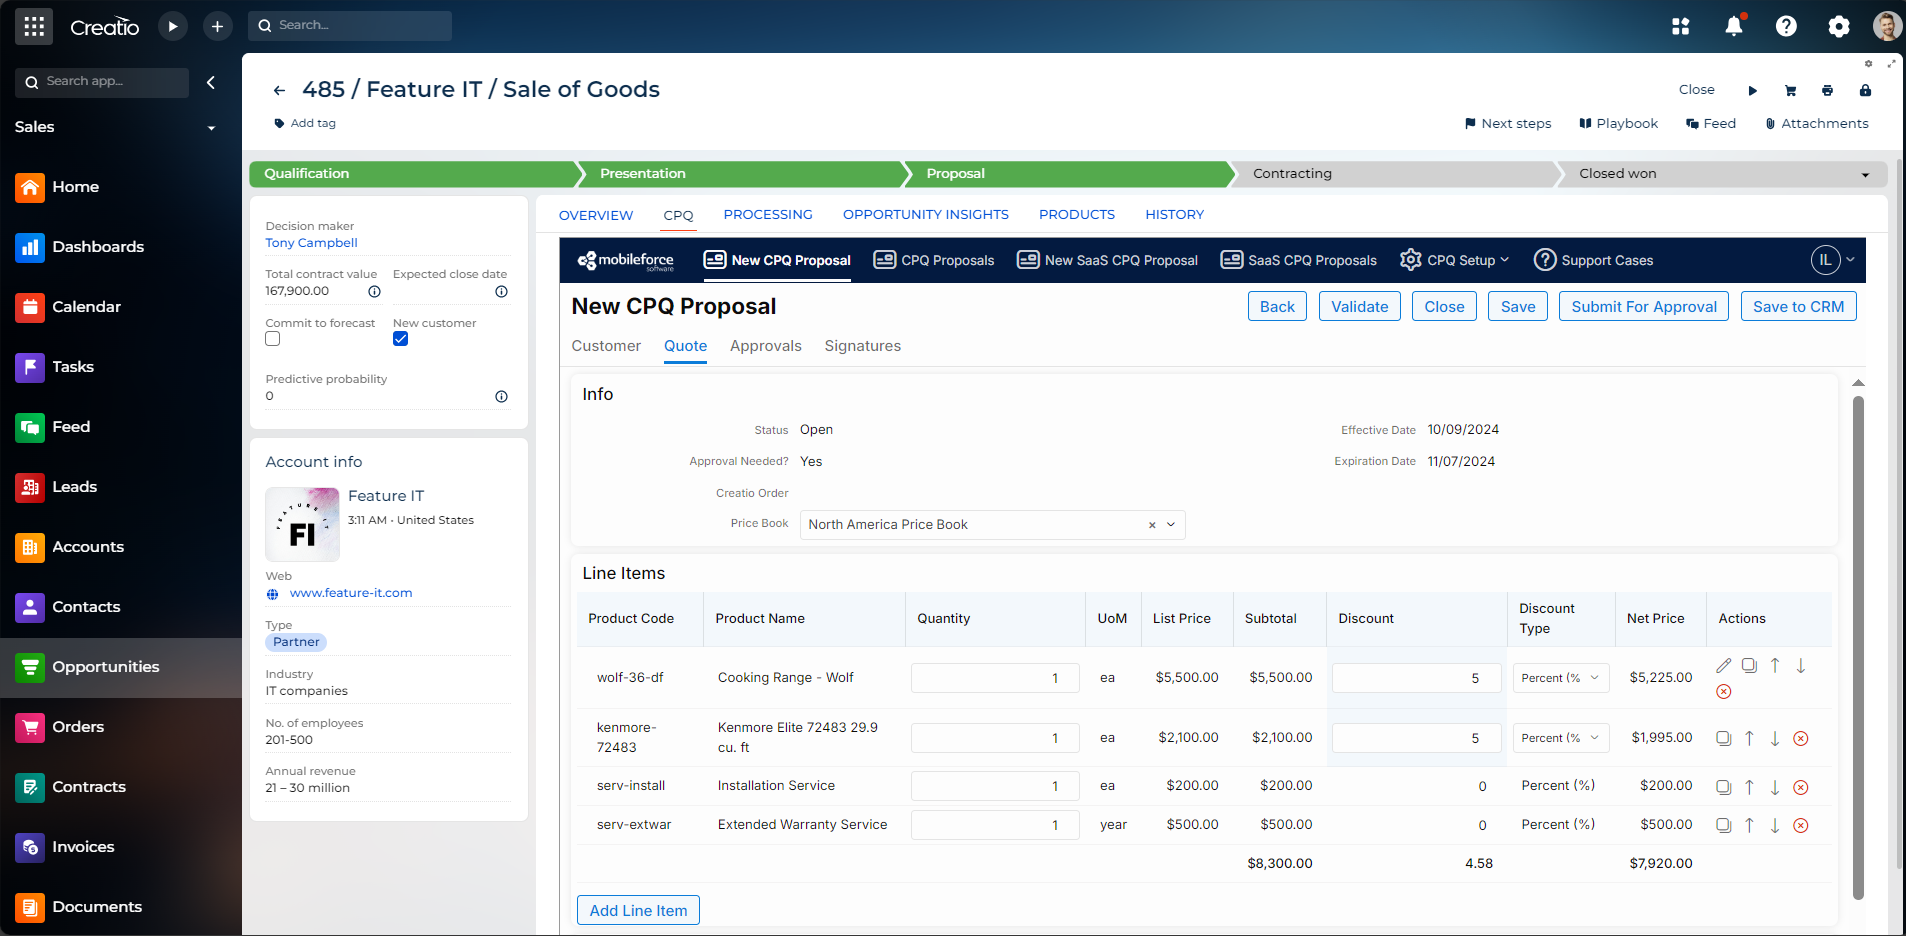Open the applications hub icon
Viewport: 1906px width, 936px height.
1681,26
